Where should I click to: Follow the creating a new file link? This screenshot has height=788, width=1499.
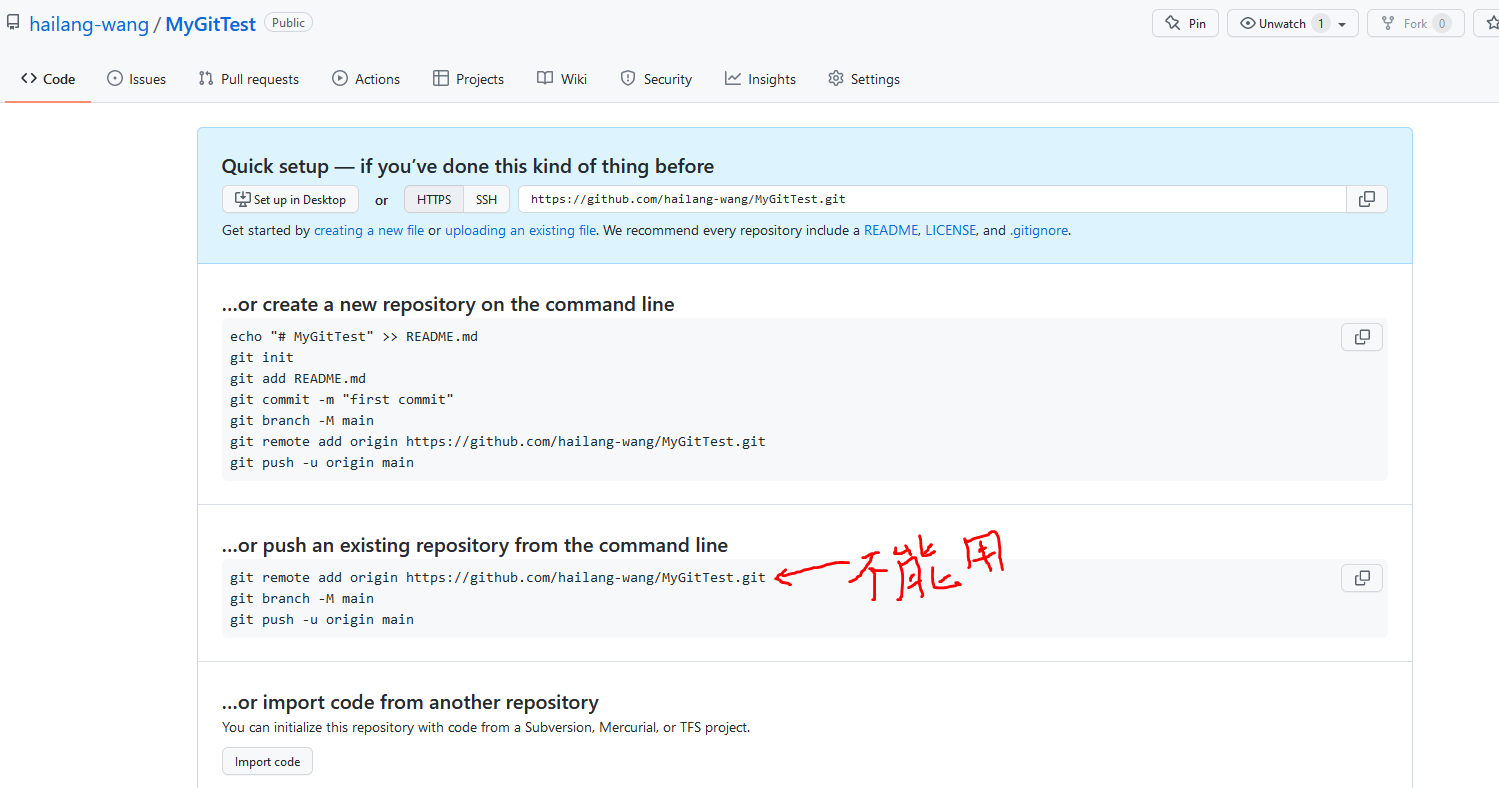[369, 230]
